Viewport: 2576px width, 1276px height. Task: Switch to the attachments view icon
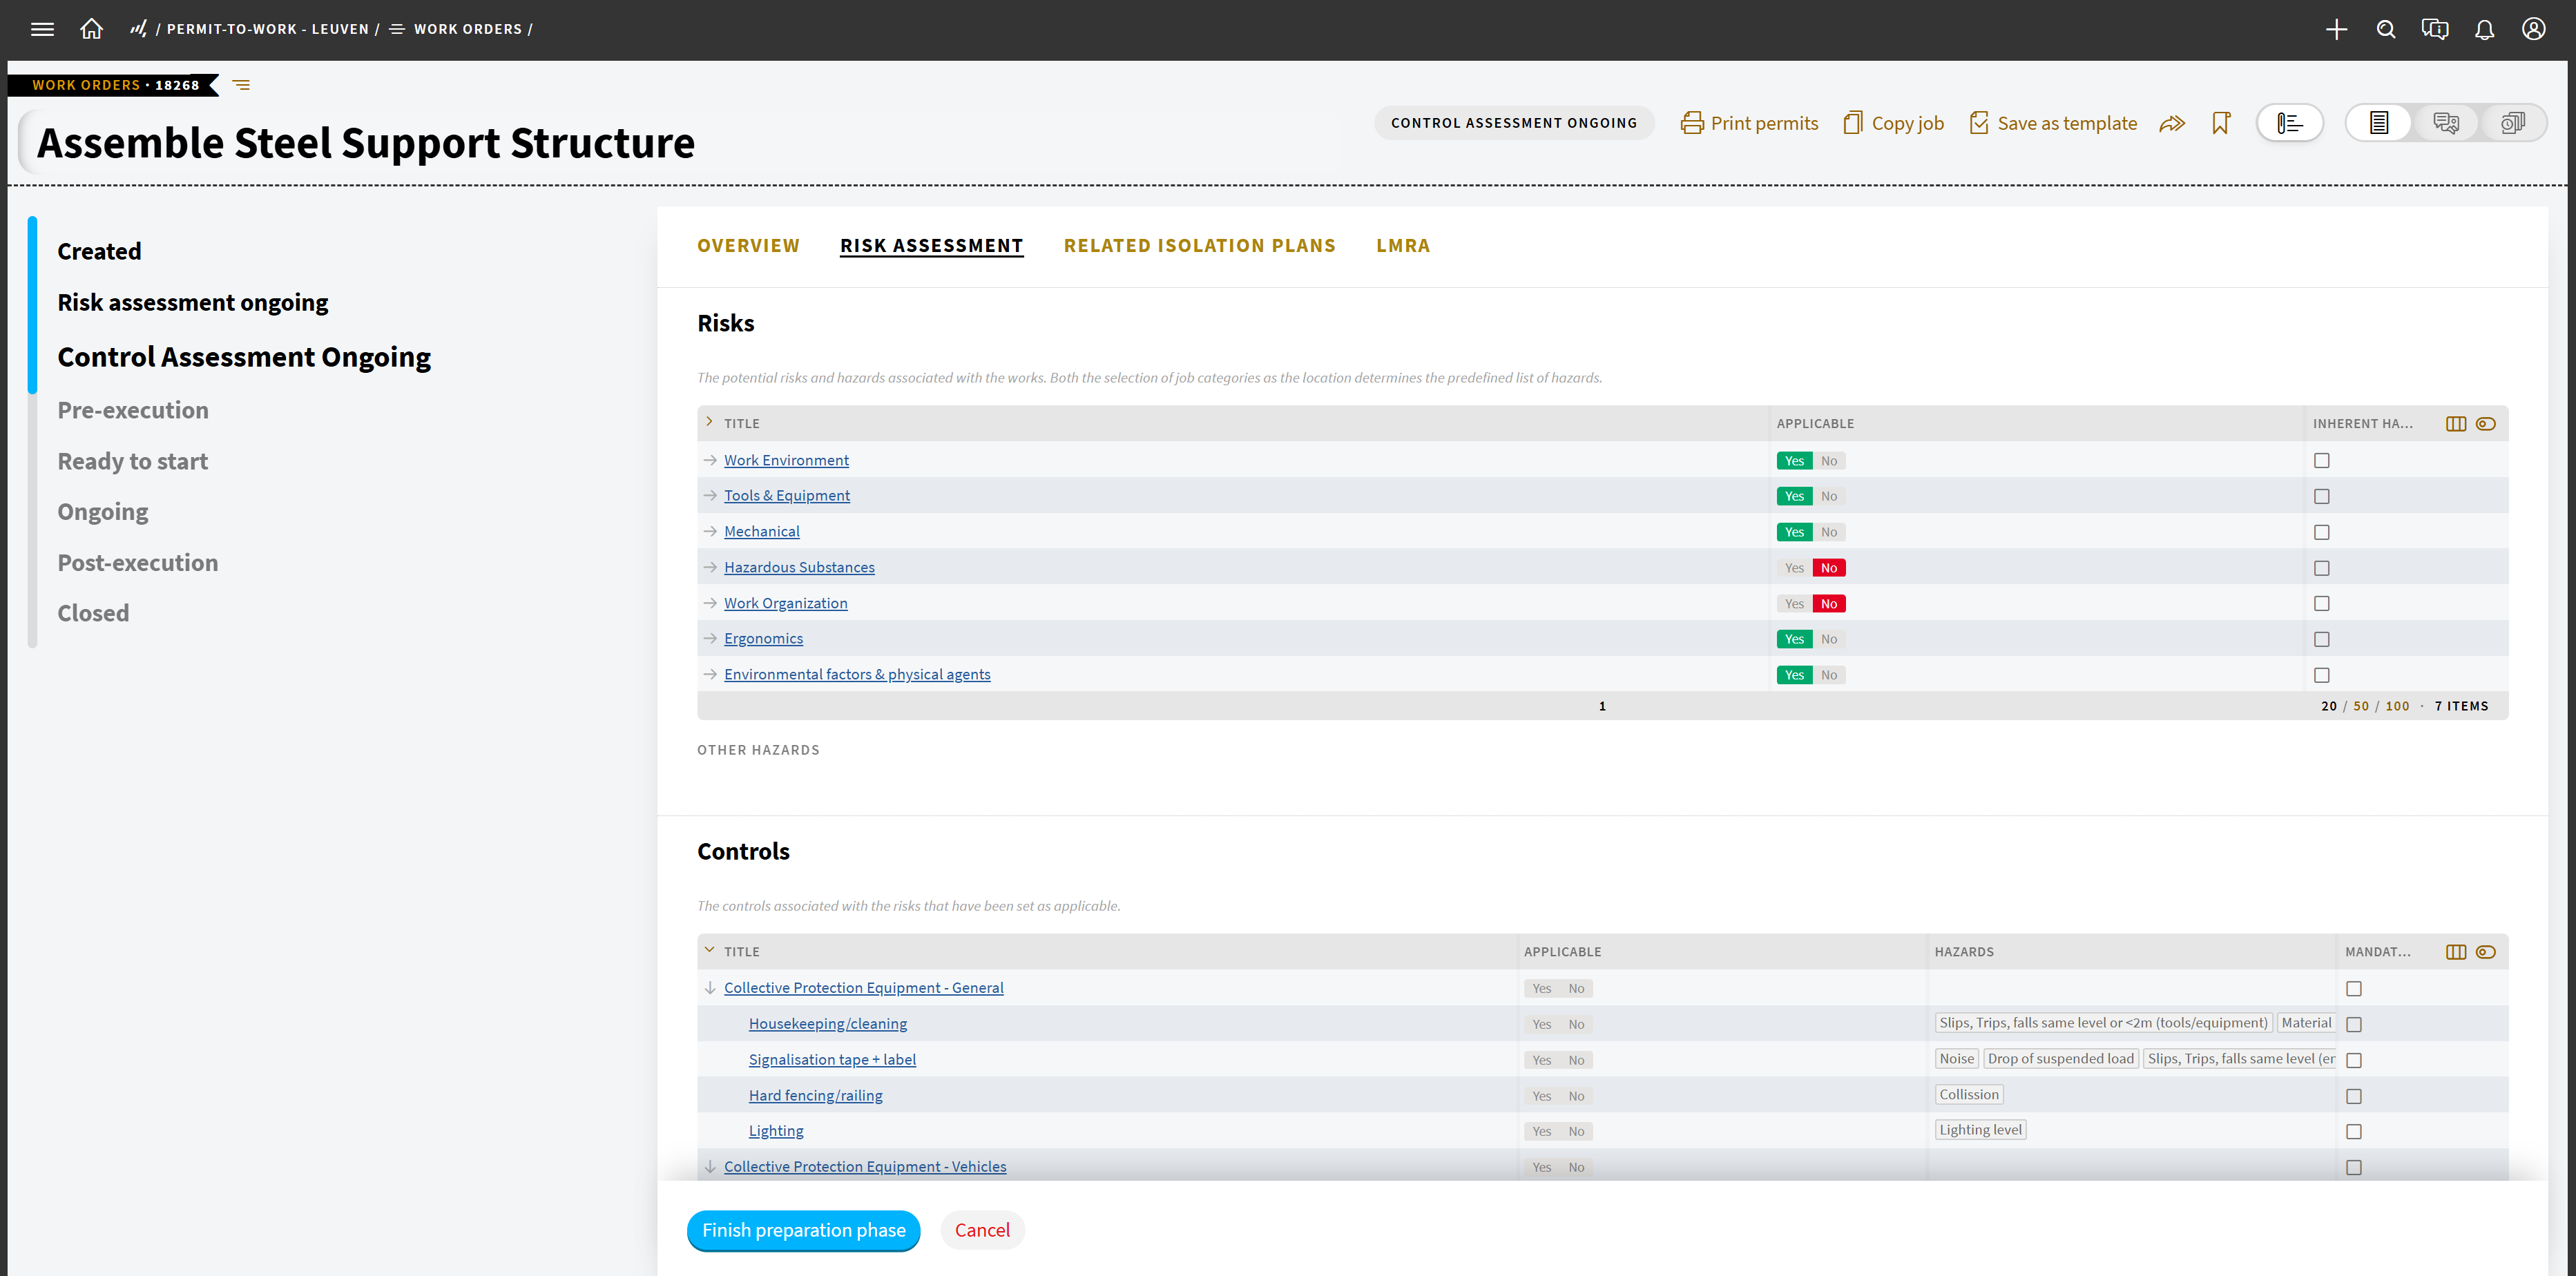[x=2513, y=123]
